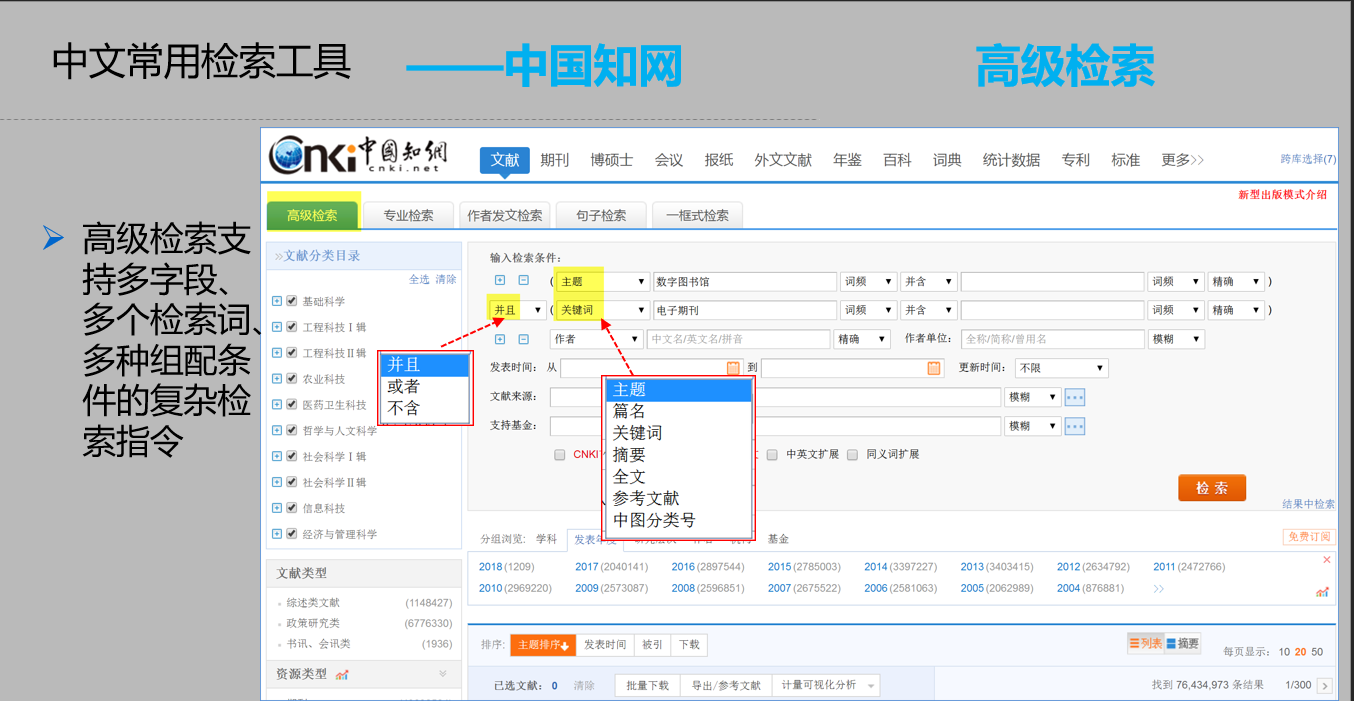Uncheck the 农业科技 checkbox

pos(292,379)
